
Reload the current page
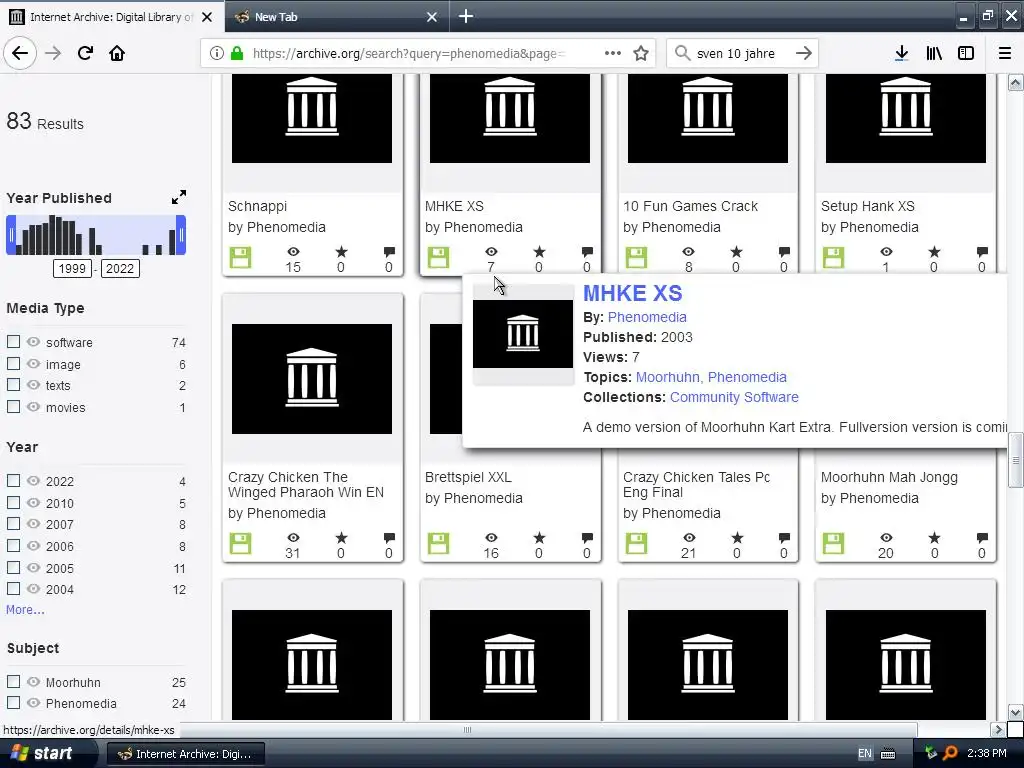(x=85, y=54)
